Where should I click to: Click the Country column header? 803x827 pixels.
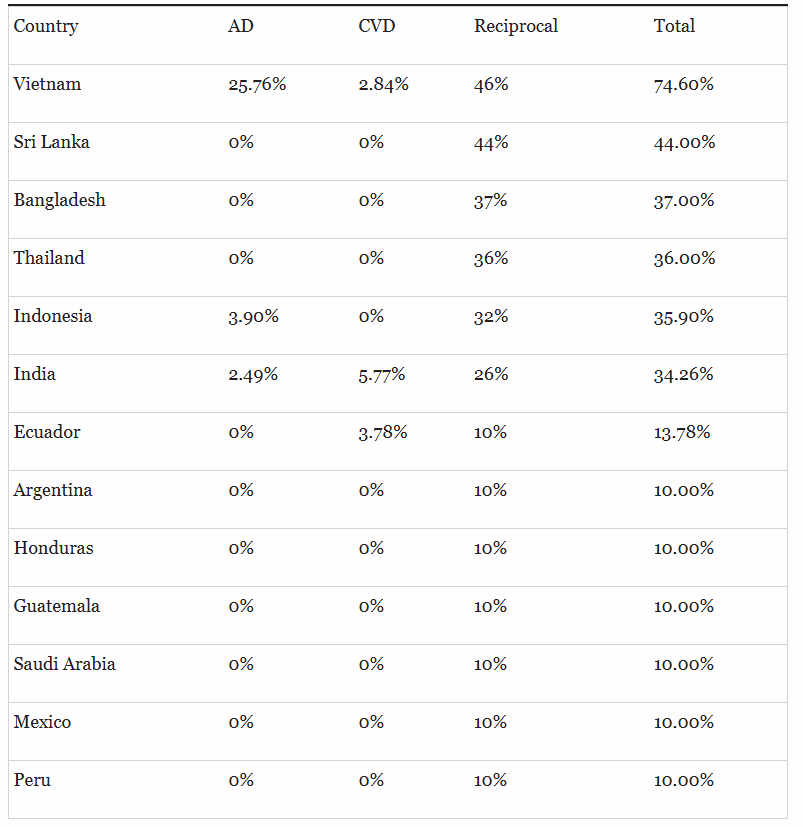(x=46, y=26)
